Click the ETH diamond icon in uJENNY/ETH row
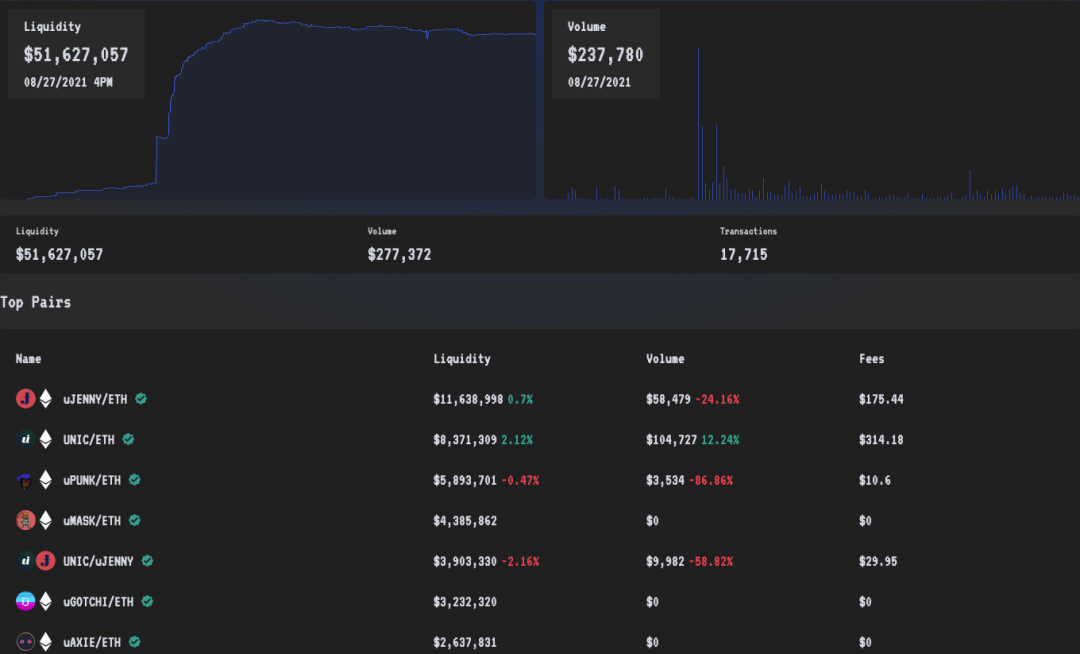Screen dimensions: 1080x654 [x=45, y=399]
